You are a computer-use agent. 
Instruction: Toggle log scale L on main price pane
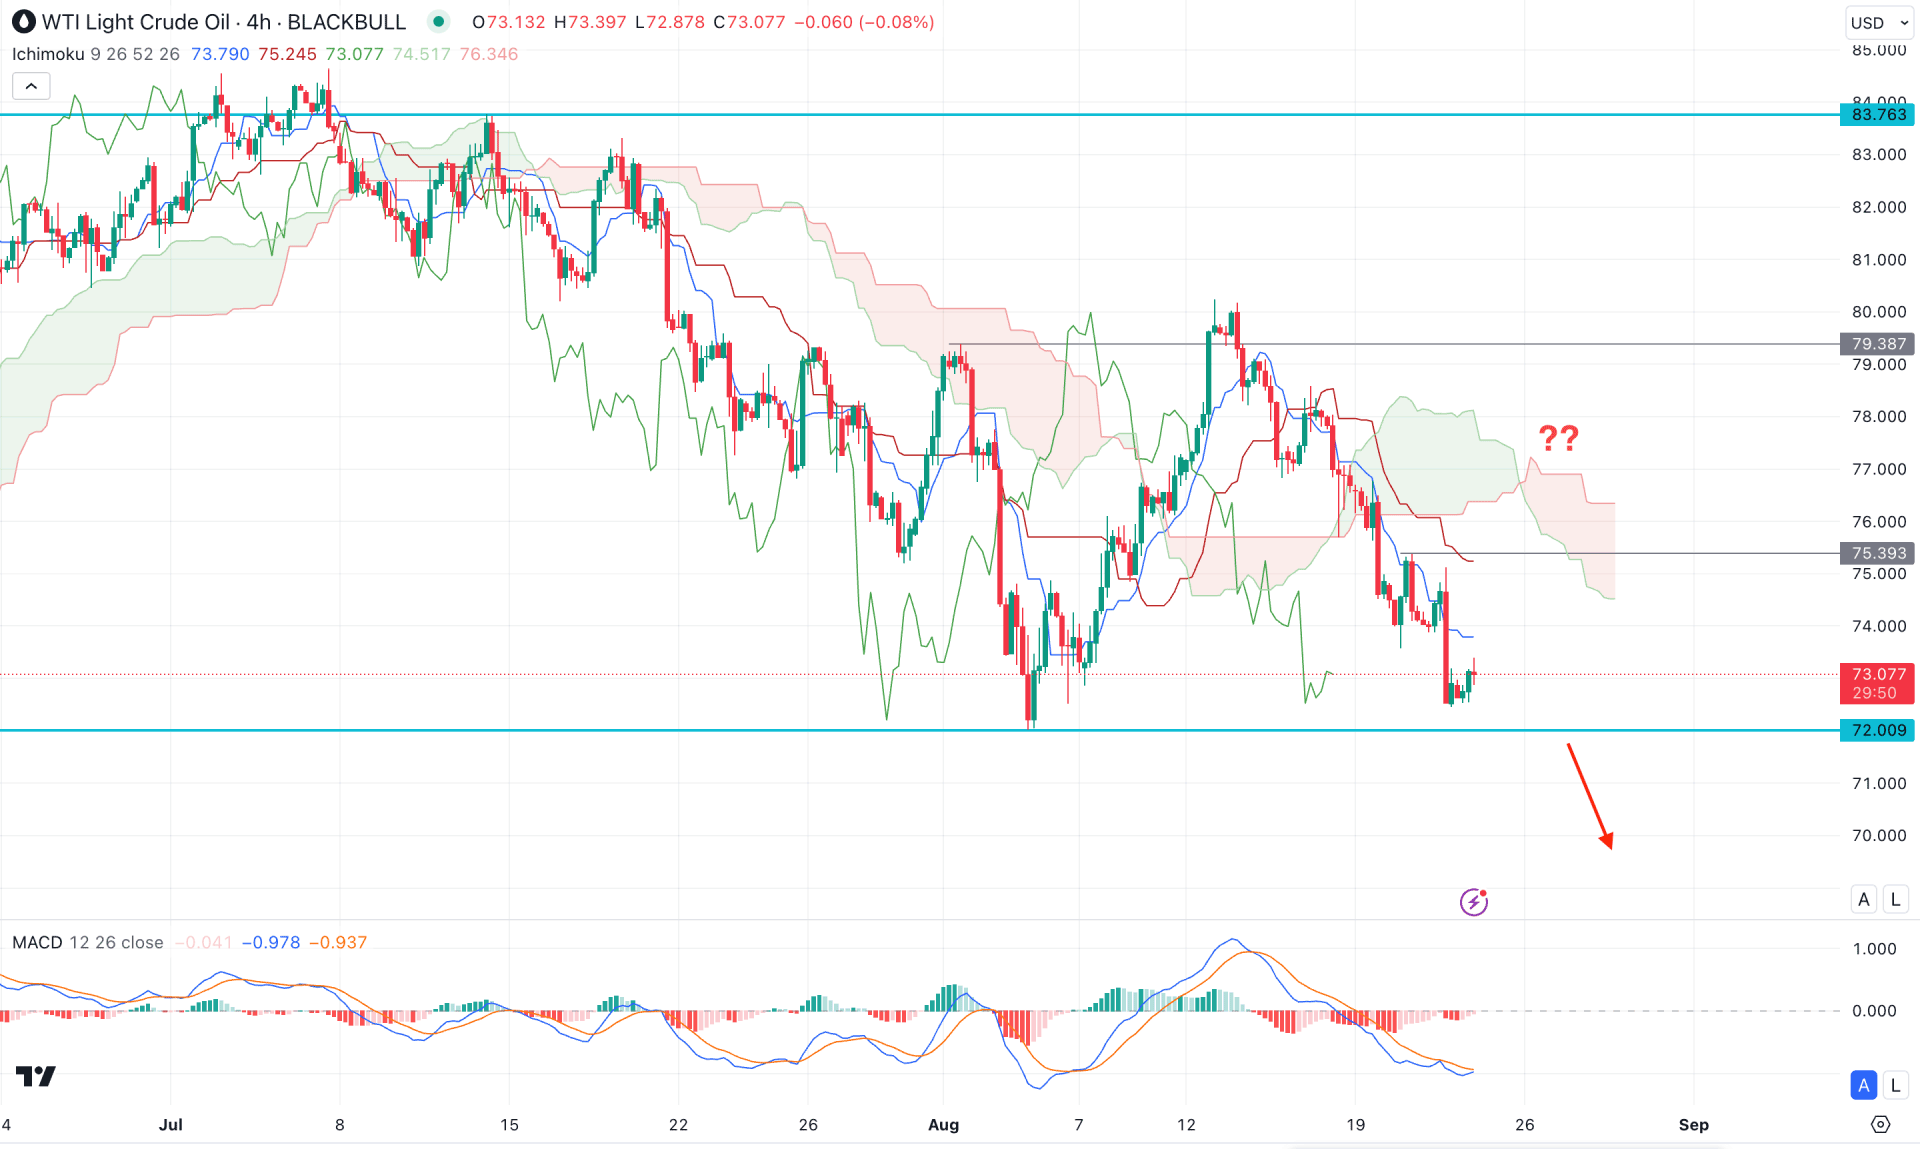pyautogui.click(x=1895, y=899)
